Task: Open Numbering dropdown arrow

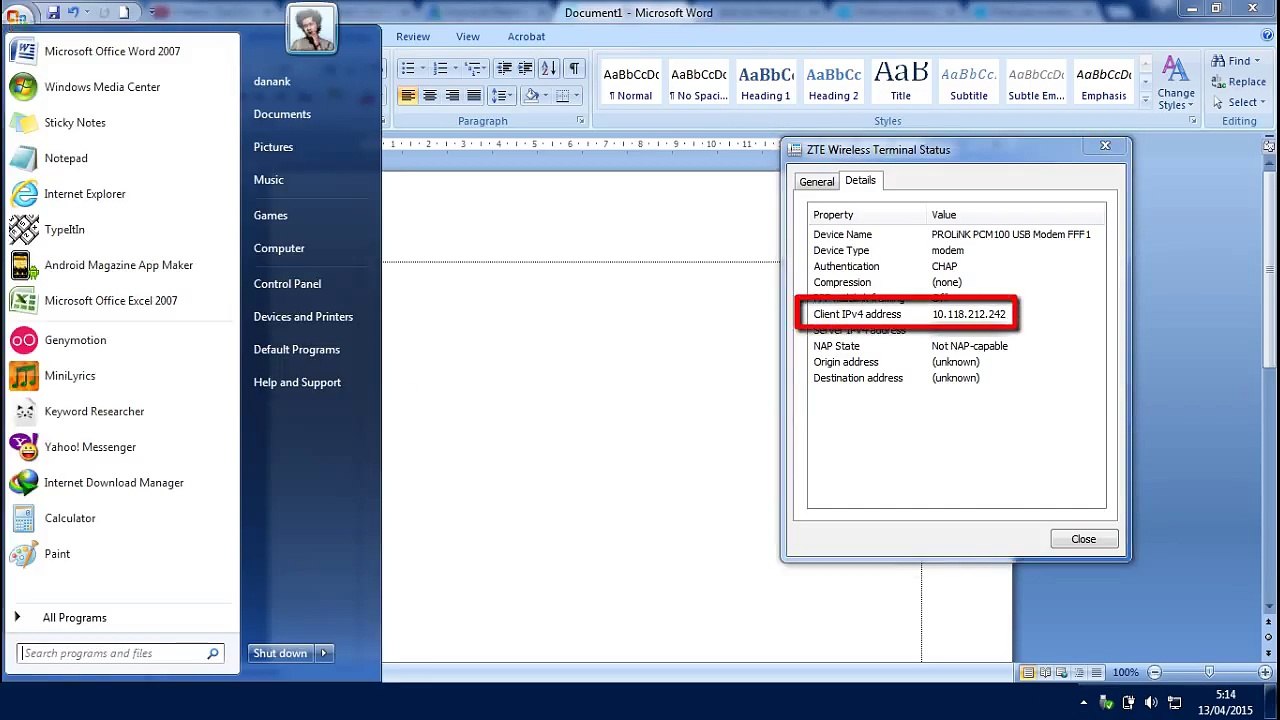Action: tap(455, 68)
